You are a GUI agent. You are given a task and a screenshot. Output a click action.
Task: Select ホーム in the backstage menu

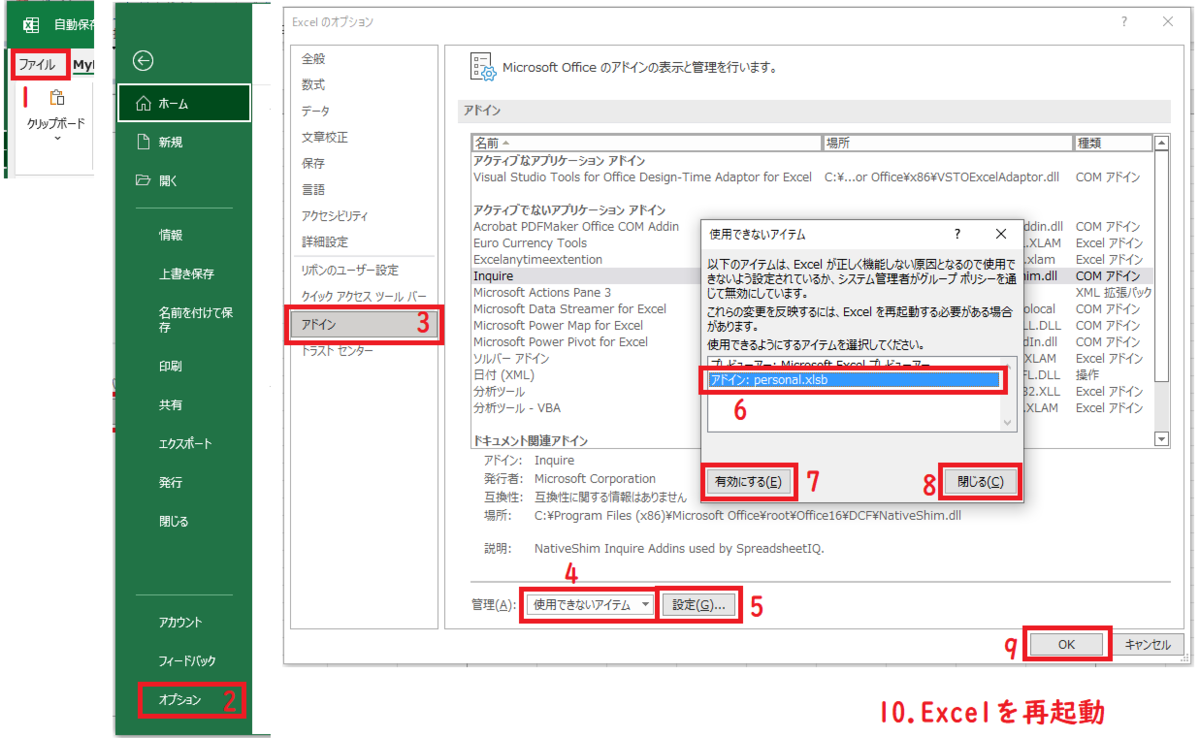(184, 103)
